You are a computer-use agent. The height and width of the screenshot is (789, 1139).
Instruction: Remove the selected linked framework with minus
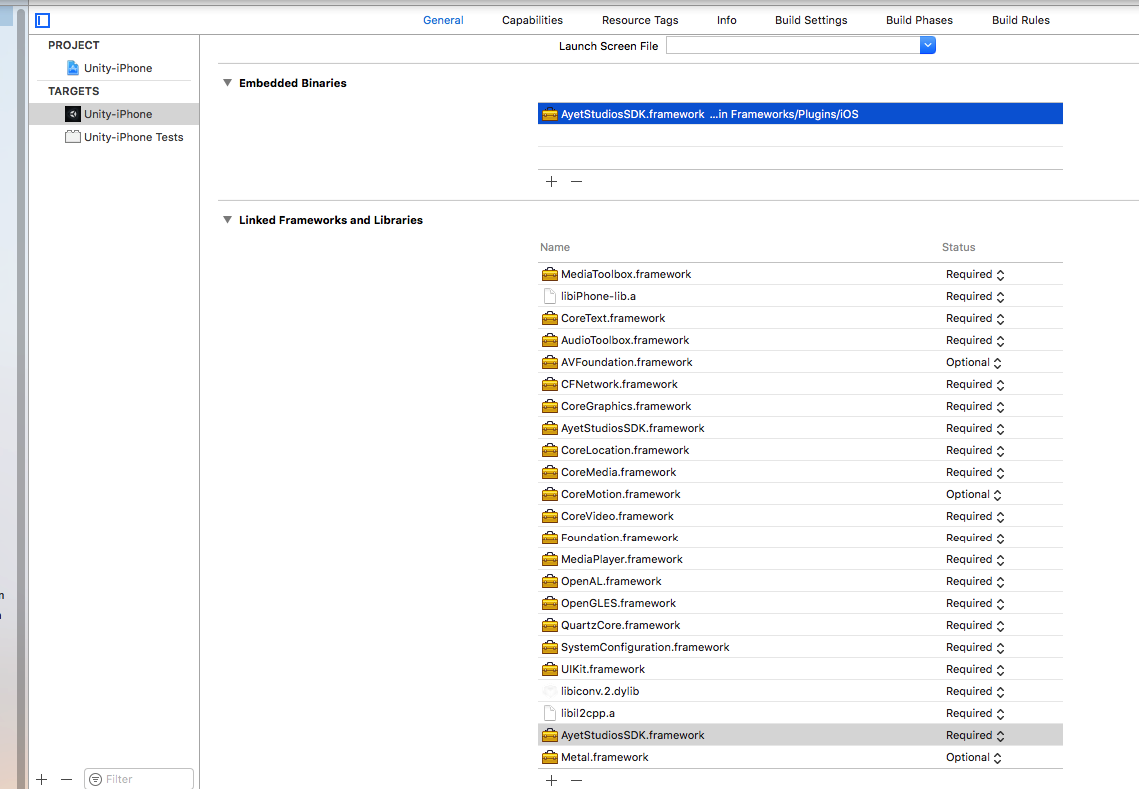(576, 780)
